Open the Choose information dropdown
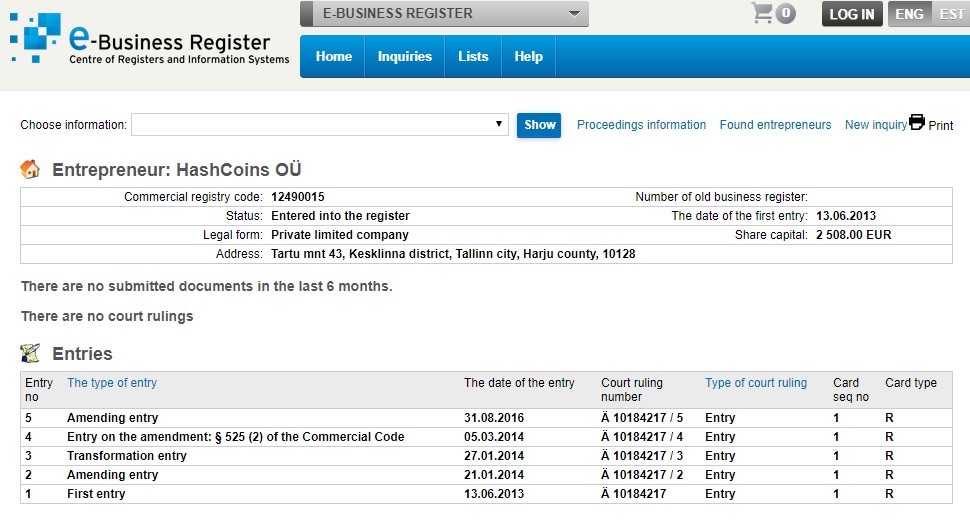 (320, 124)
